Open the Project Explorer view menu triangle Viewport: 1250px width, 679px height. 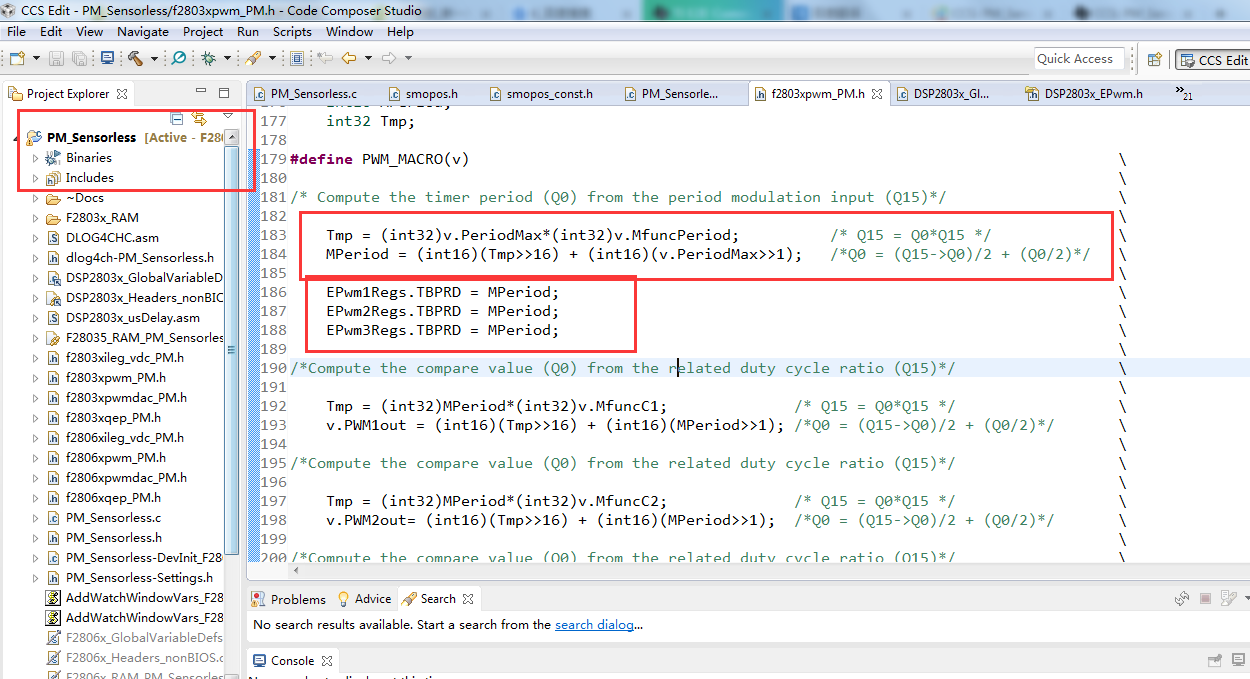pos(227,116)
